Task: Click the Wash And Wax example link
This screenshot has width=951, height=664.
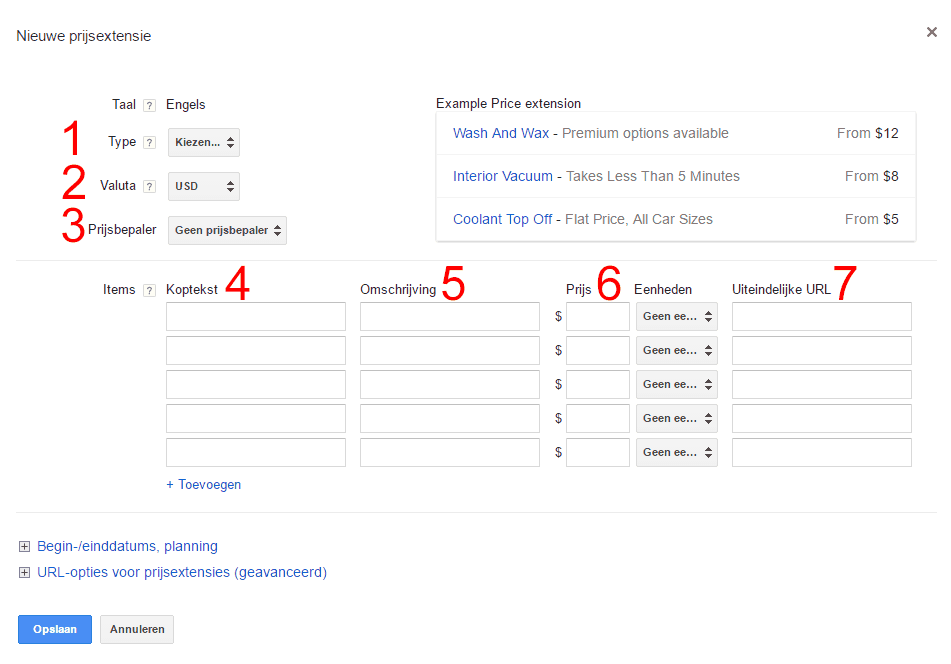Action: (x=500, y=133)
